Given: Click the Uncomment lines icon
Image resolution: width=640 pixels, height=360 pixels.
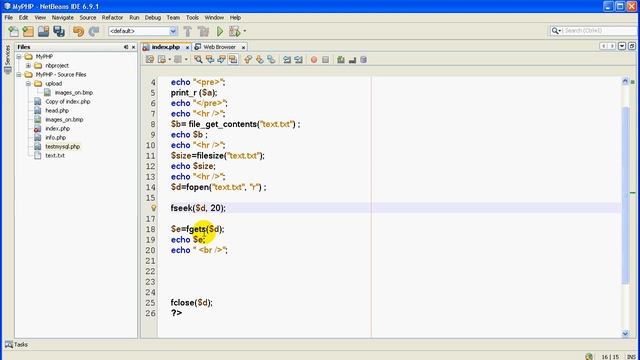Looking at the screenshot, I should pos(352,60).
